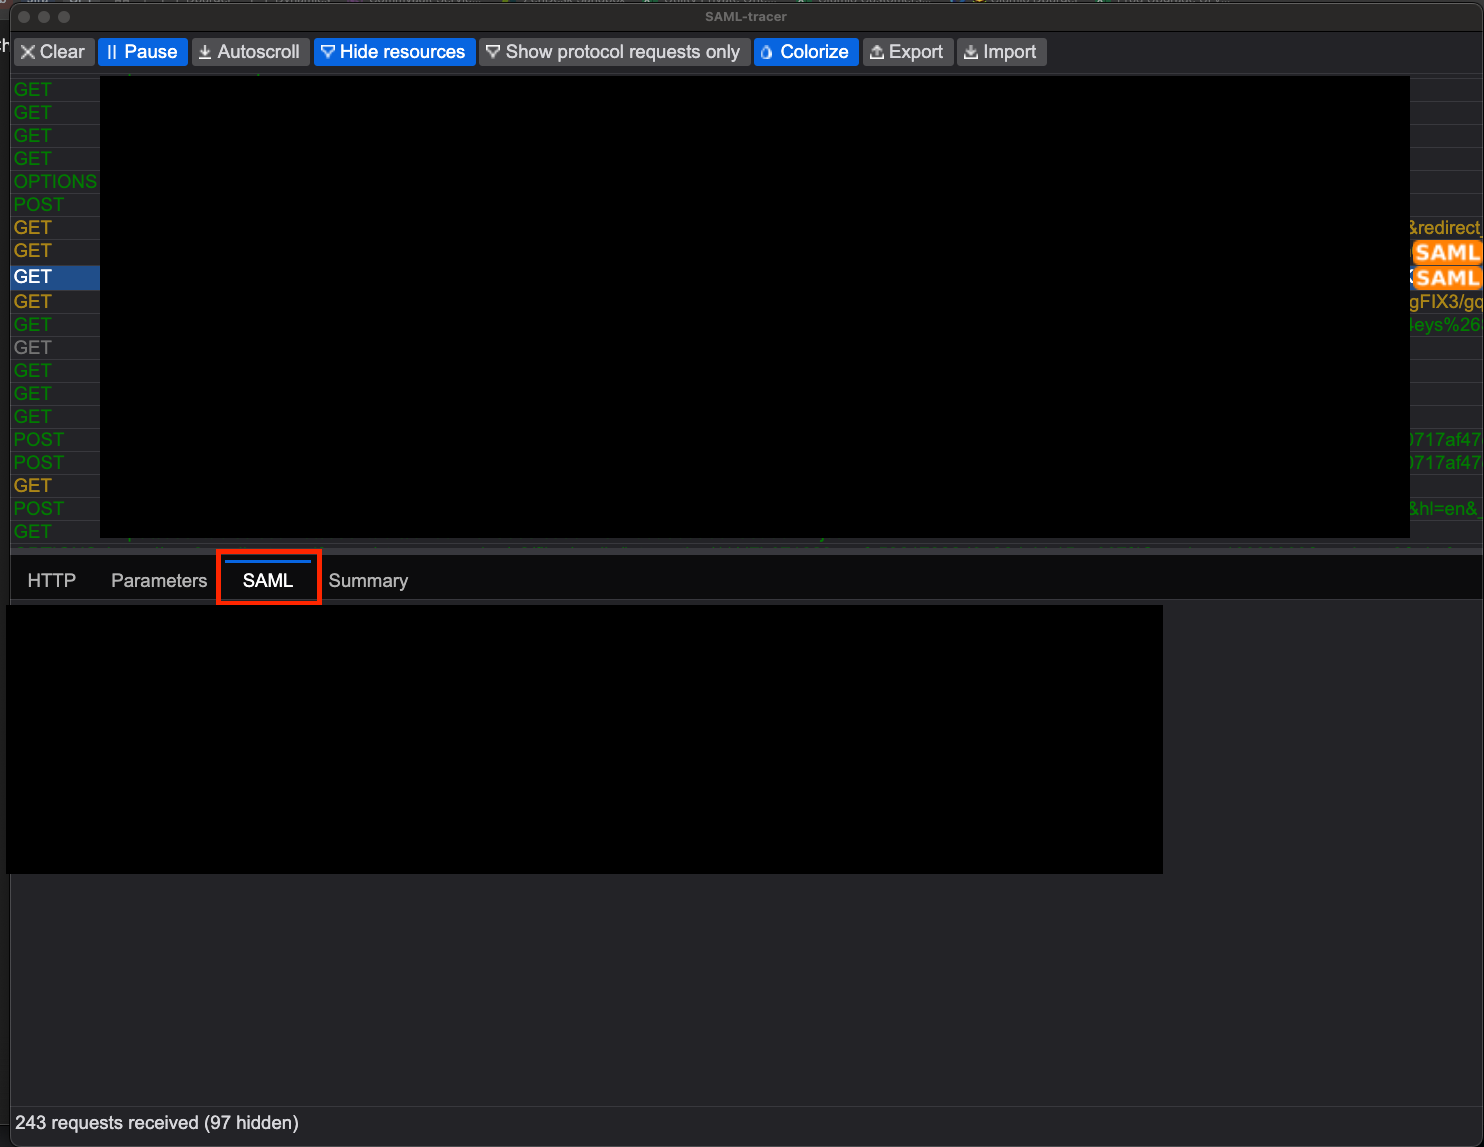Export the captured SAML trace
Screen dimensions: 1484x1147
pyautogui.click(x=907, y=52)
